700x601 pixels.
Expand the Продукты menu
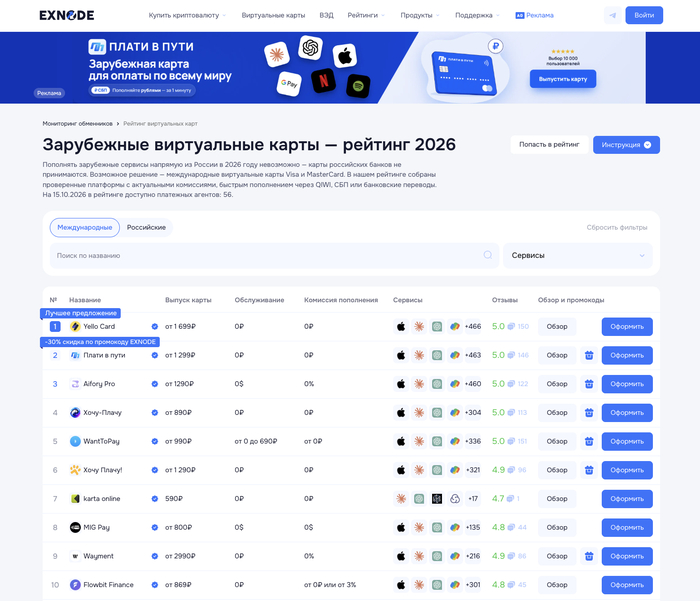[420, 15]
